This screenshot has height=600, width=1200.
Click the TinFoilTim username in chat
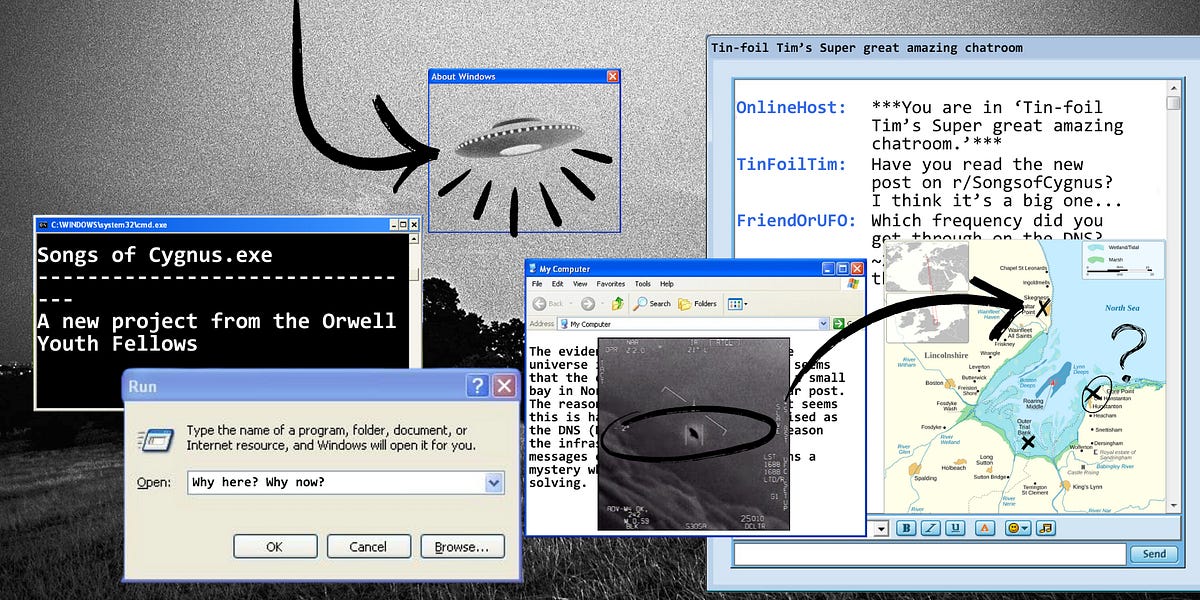[x=791, y=164]
